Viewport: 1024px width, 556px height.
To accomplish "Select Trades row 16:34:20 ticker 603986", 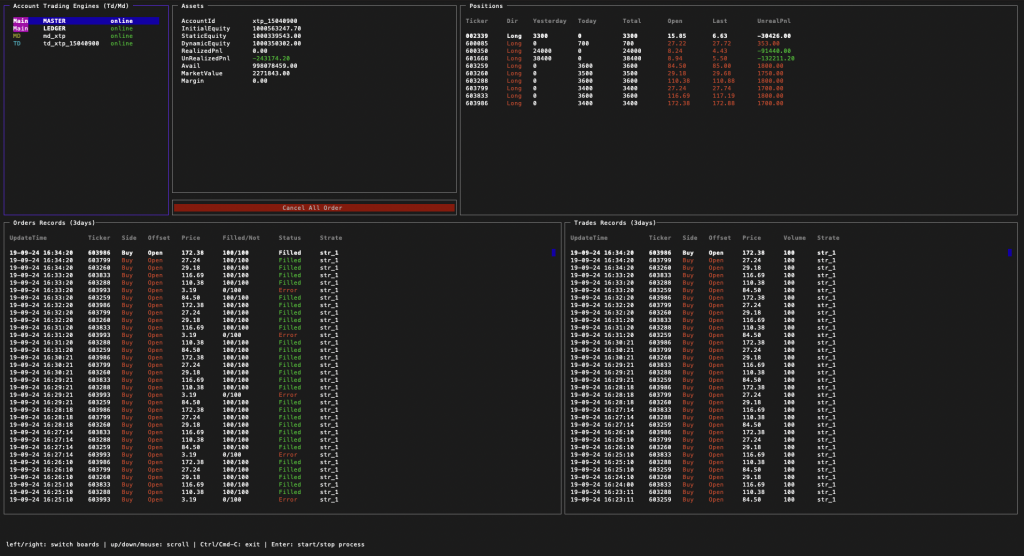I will click(703, 253).
